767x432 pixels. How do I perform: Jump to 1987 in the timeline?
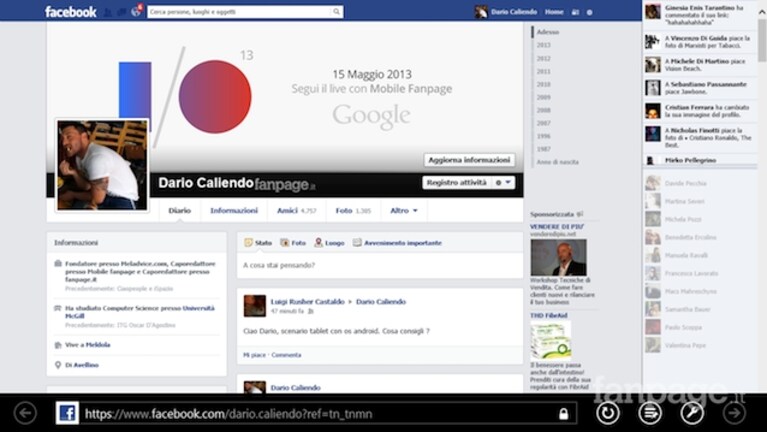(543, 149)
